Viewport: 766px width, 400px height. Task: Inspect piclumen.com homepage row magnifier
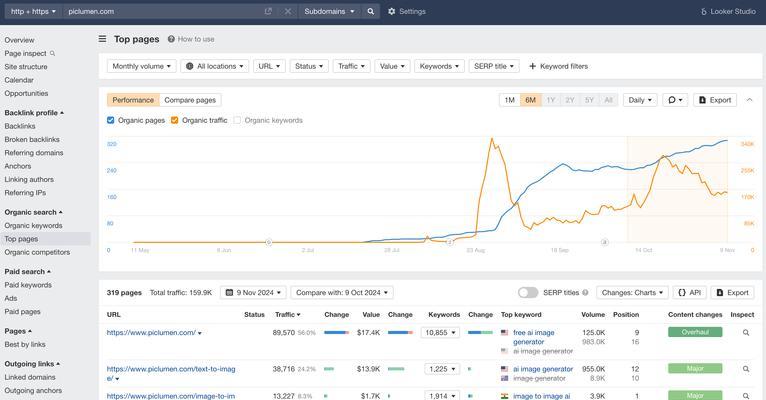pos(746,333)
